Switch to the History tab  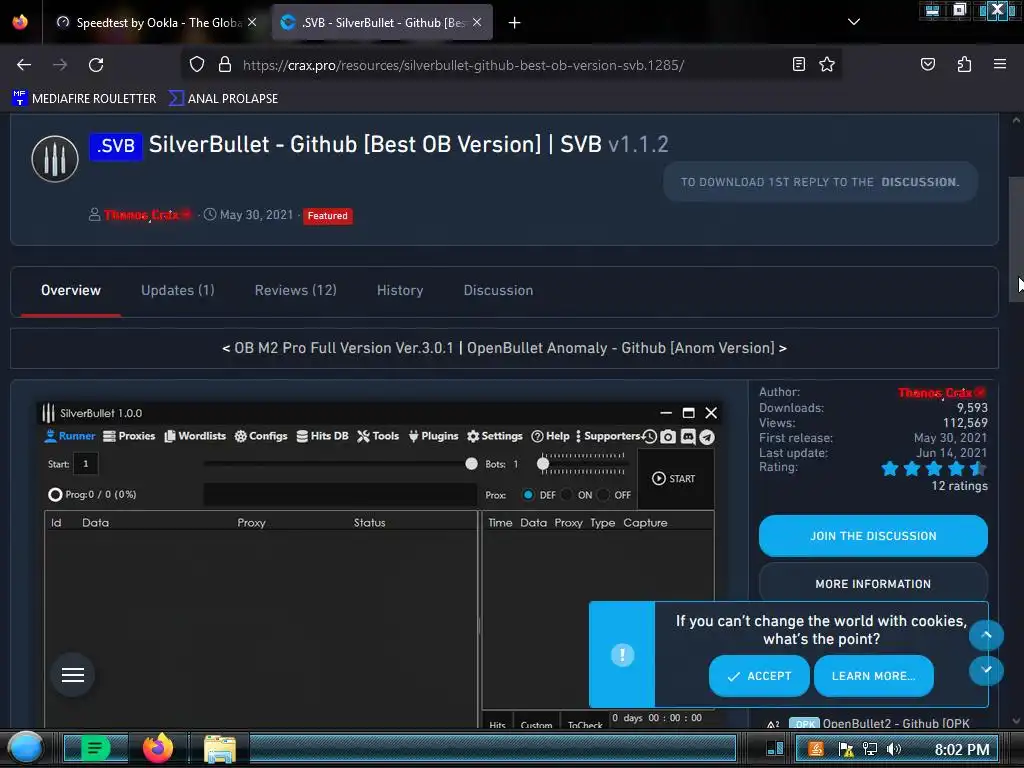[400, 290]
